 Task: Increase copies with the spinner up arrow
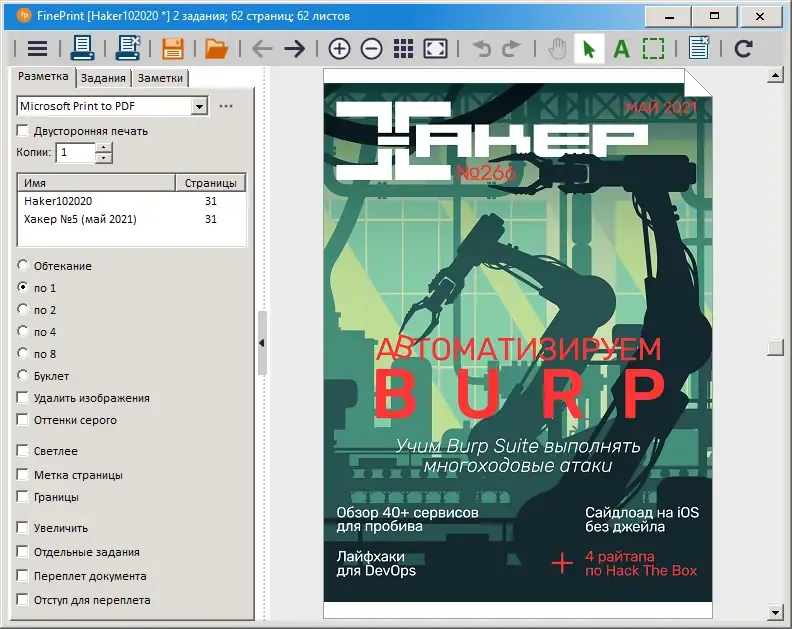[x=104, y=148]
